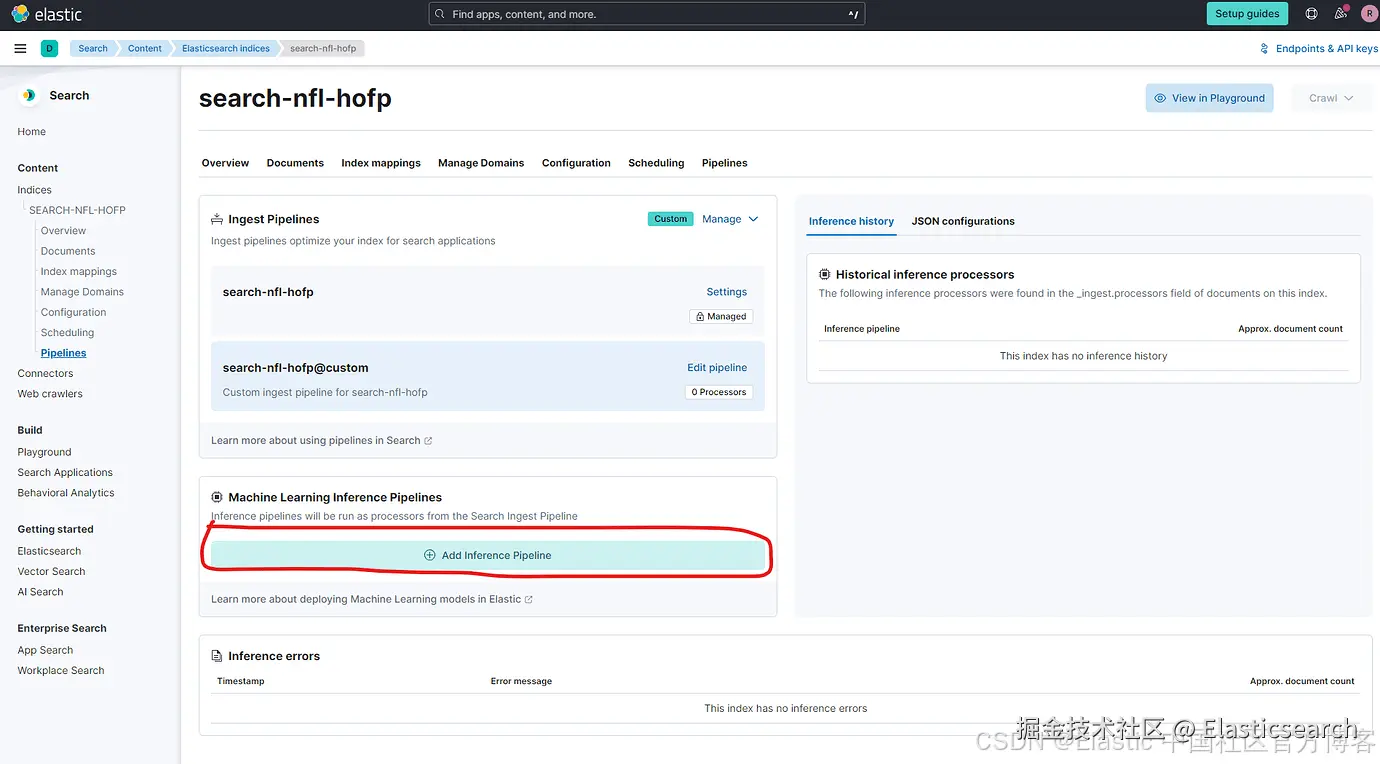Open Index mappings in sidebar tree
The height and width of the screenshot is (764, 1380).
79,272
